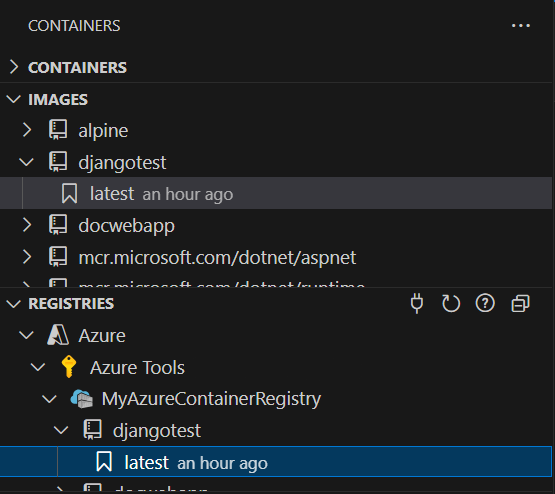
Task: Select the Azure registry provider label
Action: click(x=102, y=335)
